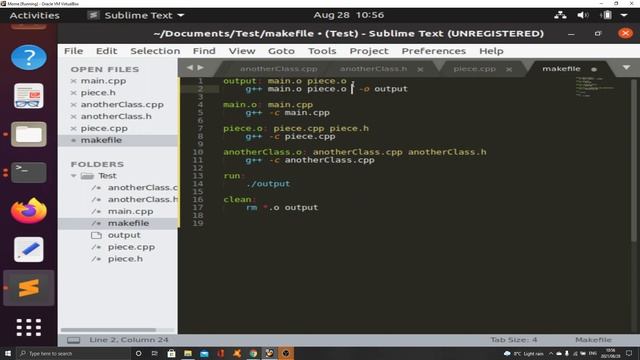Close piece.cpp in Open Files list
This screenshot has height=360, width=640.
73,128
